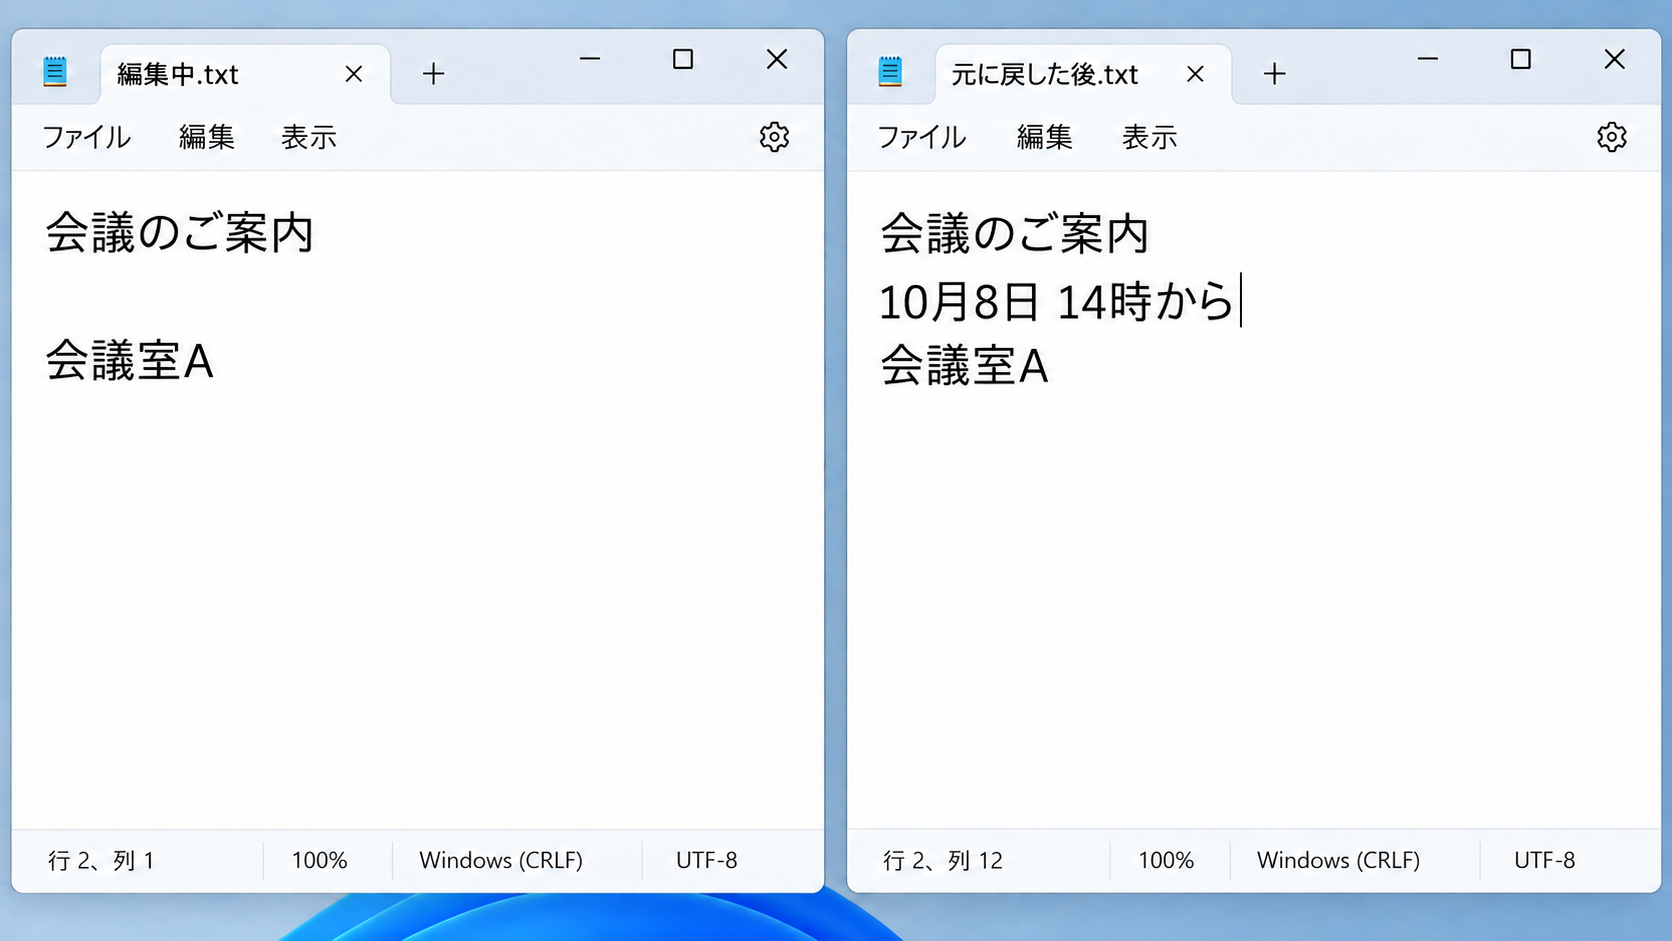Image resolution: width=1672 pixels, height=941 pixels.
Task: Add new tab in 元に戻した後.txt window
Action: pyautogui.click(x=1274, y=74)
